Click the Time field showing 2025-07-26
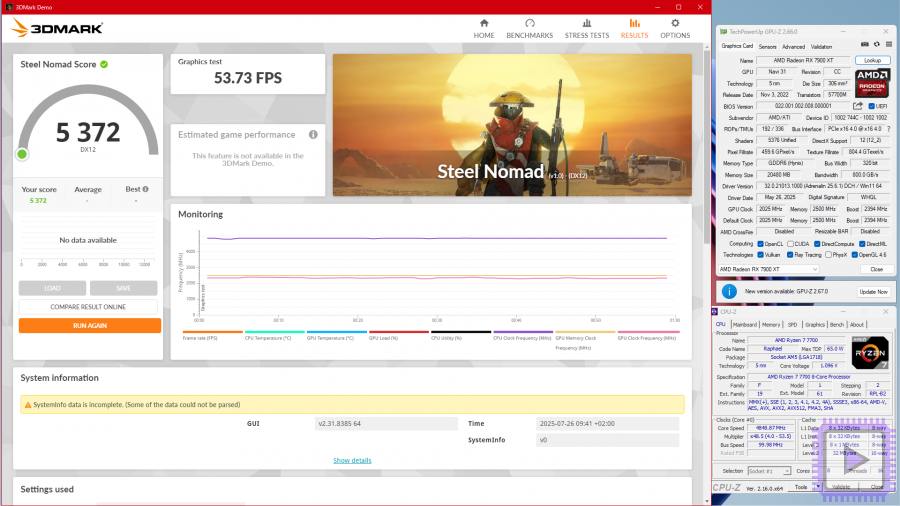 pos(607,424)
